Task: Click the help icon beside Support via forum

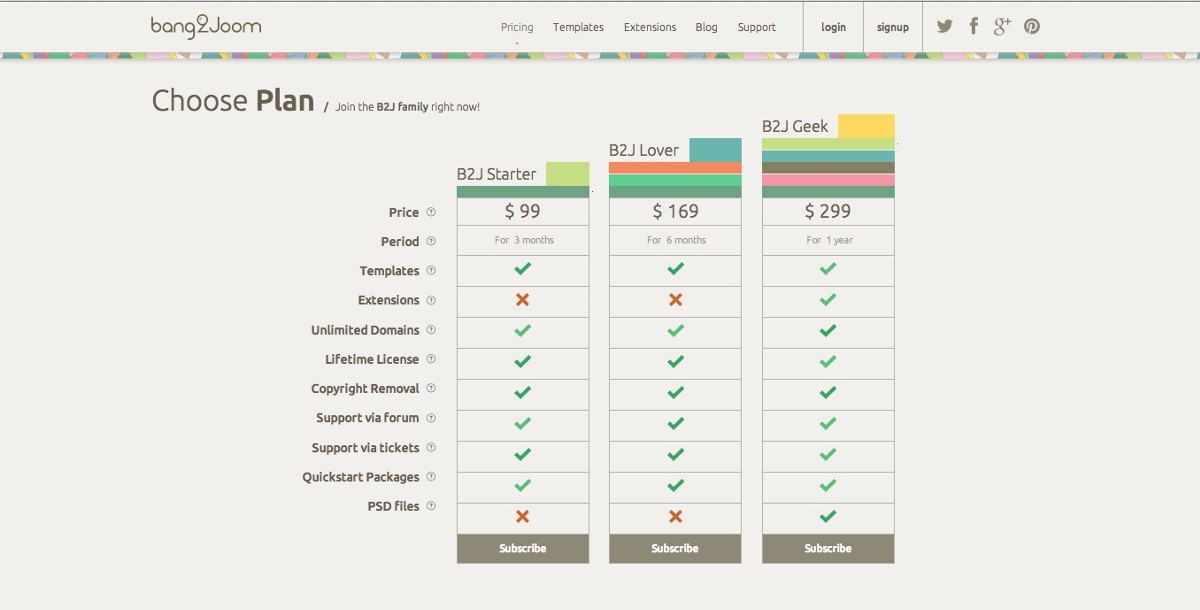Action: point(431,418)
